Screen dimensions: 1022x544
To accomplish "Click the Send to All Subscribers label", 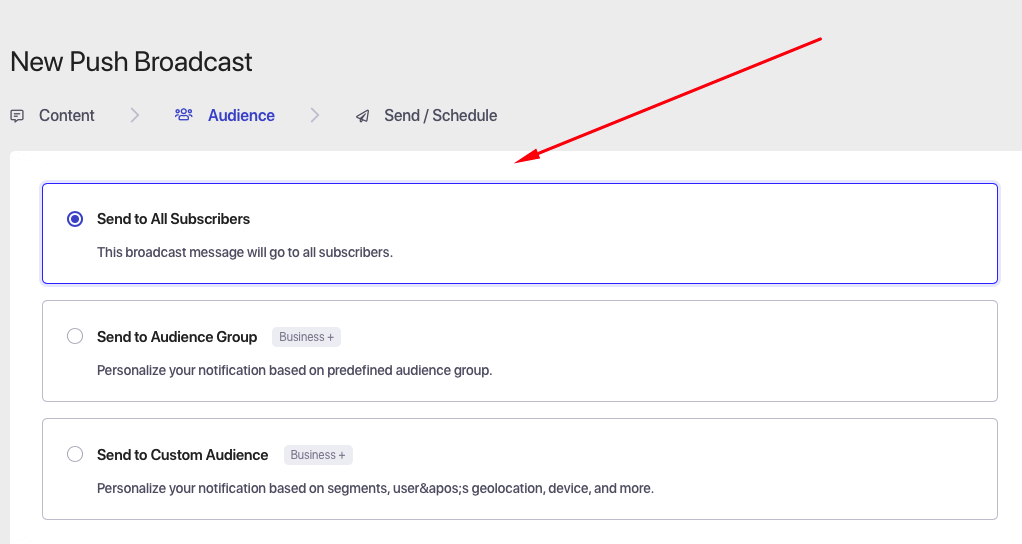I will [x=173, y=219].
